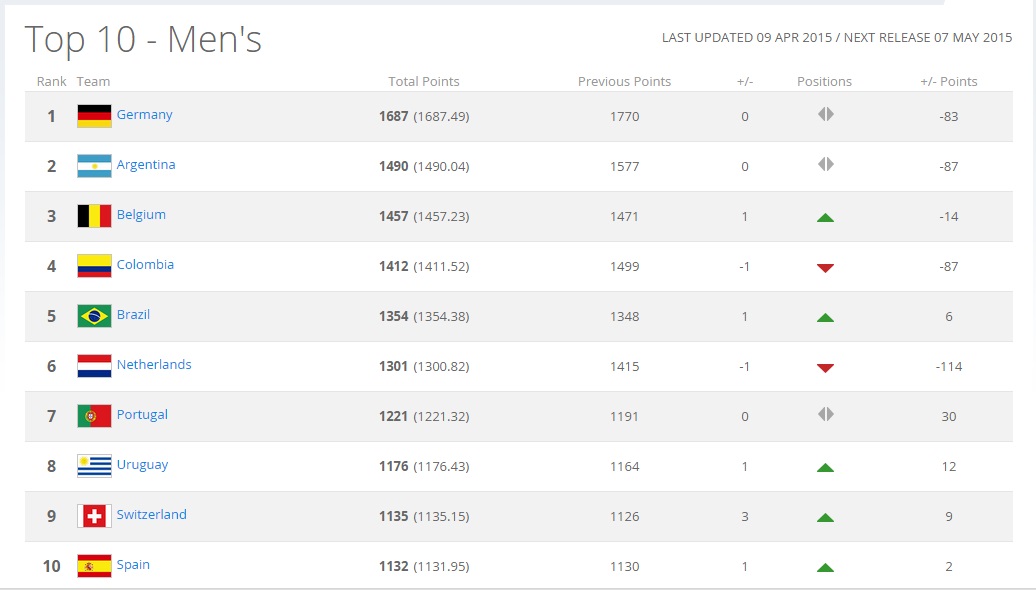Click the Switzerland flag icon
This screenshot has width=1036, height=590.
pyautogui.click(x=94, y=516)
